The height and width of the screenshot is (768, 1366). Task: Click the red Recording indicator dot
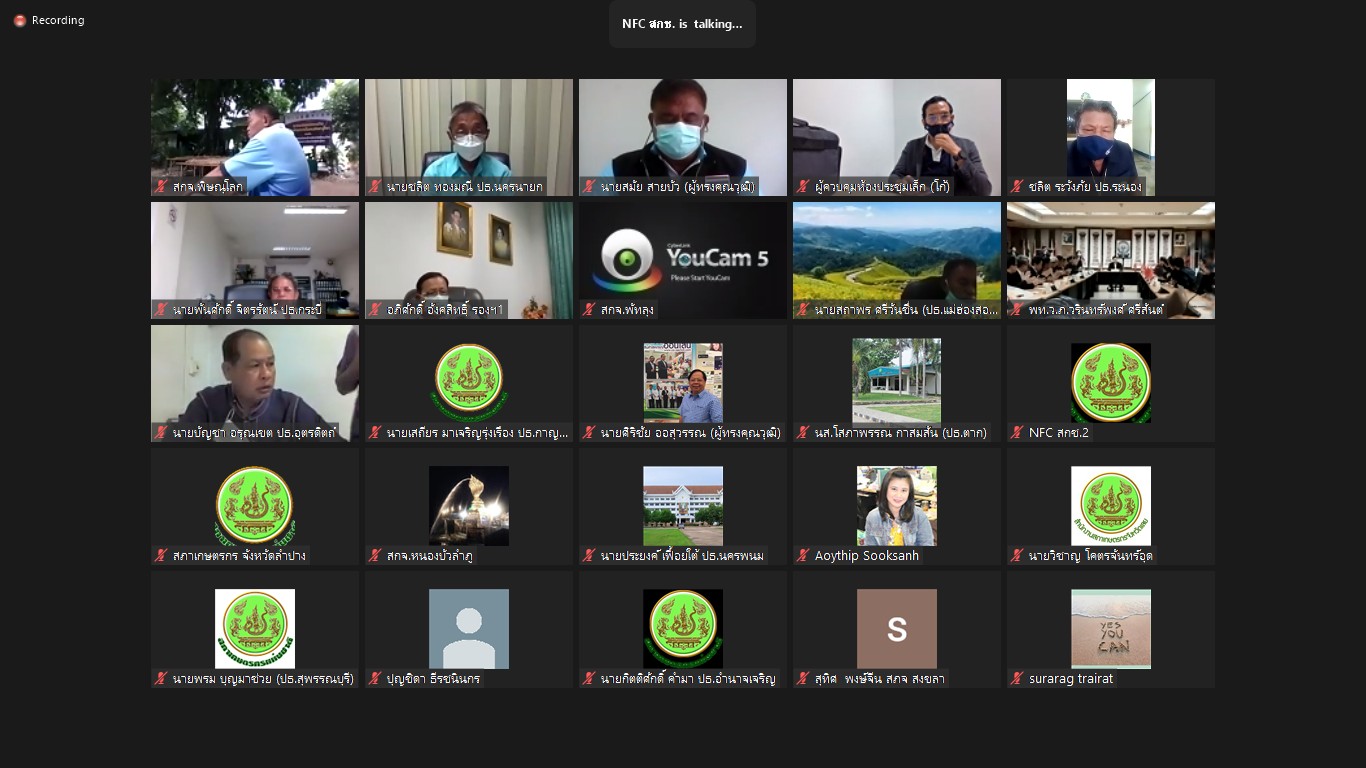point(20,20)
